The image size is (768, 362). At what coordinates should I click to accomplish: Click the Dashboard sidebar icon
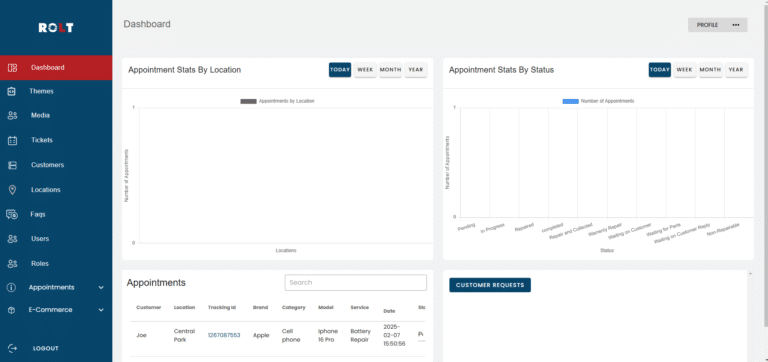coord(12,68)
